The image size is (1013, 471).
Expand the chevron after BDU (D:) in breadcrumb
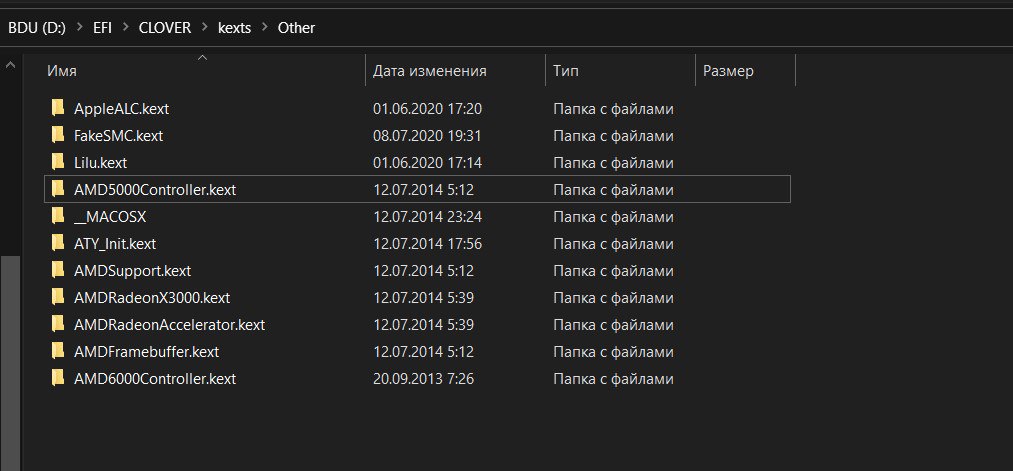click(79, 28)
